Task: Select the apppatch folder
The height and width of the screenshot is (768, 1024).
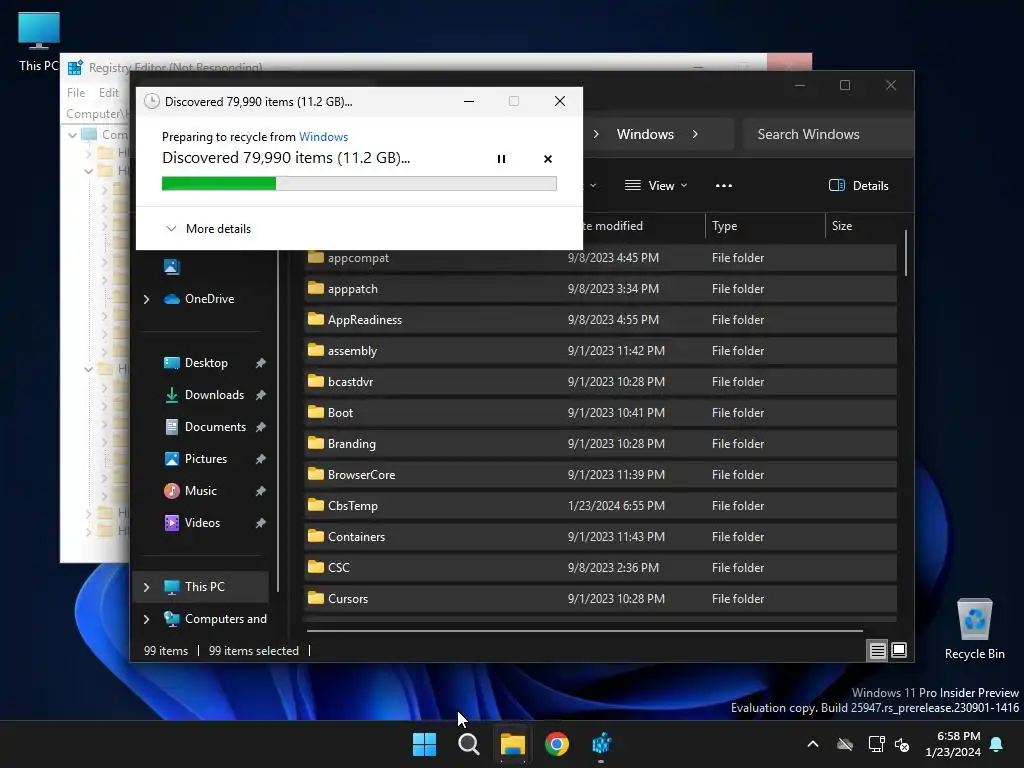Action: 600,289
